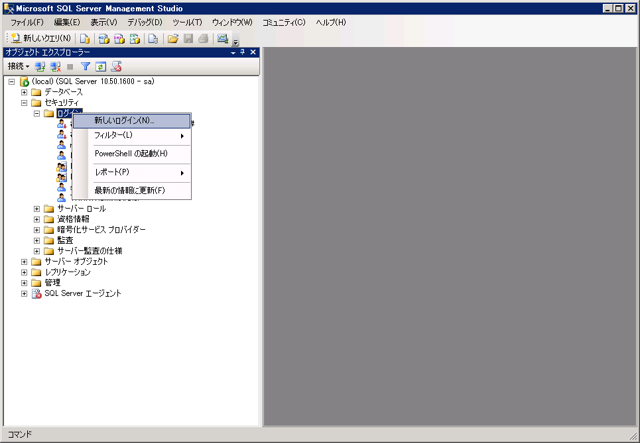Click the open file folder icon

173,39
